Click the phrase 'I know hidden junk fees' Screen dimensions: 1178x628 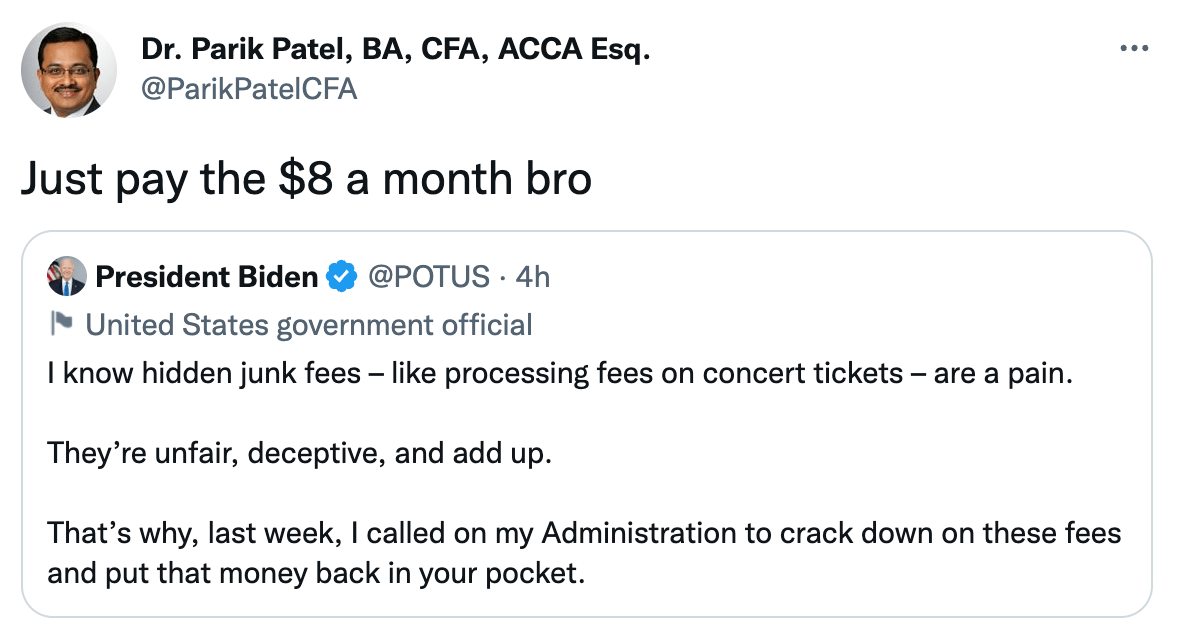[x=204, y=374]
